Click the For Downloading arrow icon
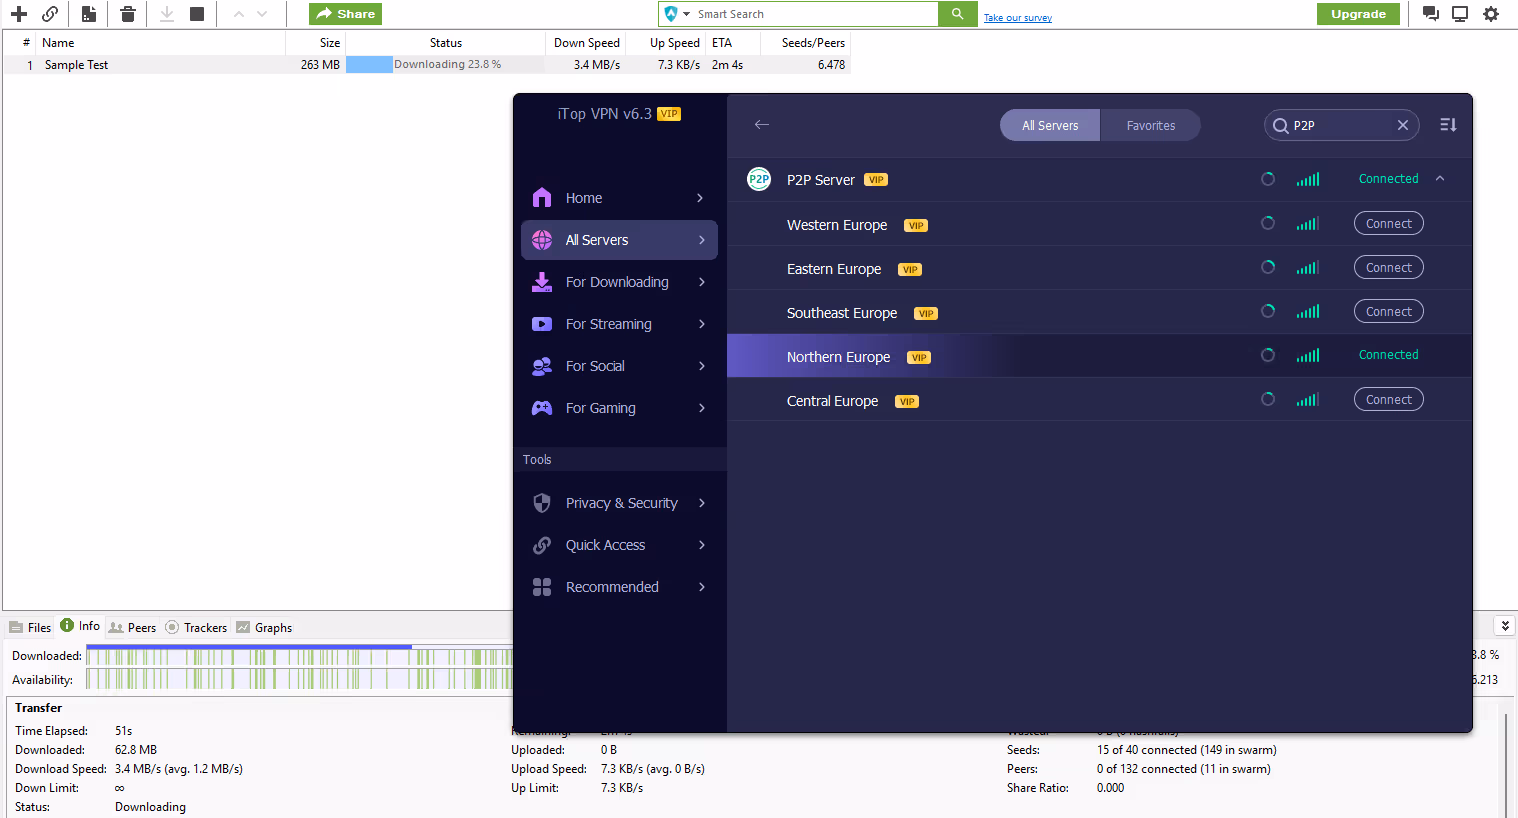 point(542,282)
